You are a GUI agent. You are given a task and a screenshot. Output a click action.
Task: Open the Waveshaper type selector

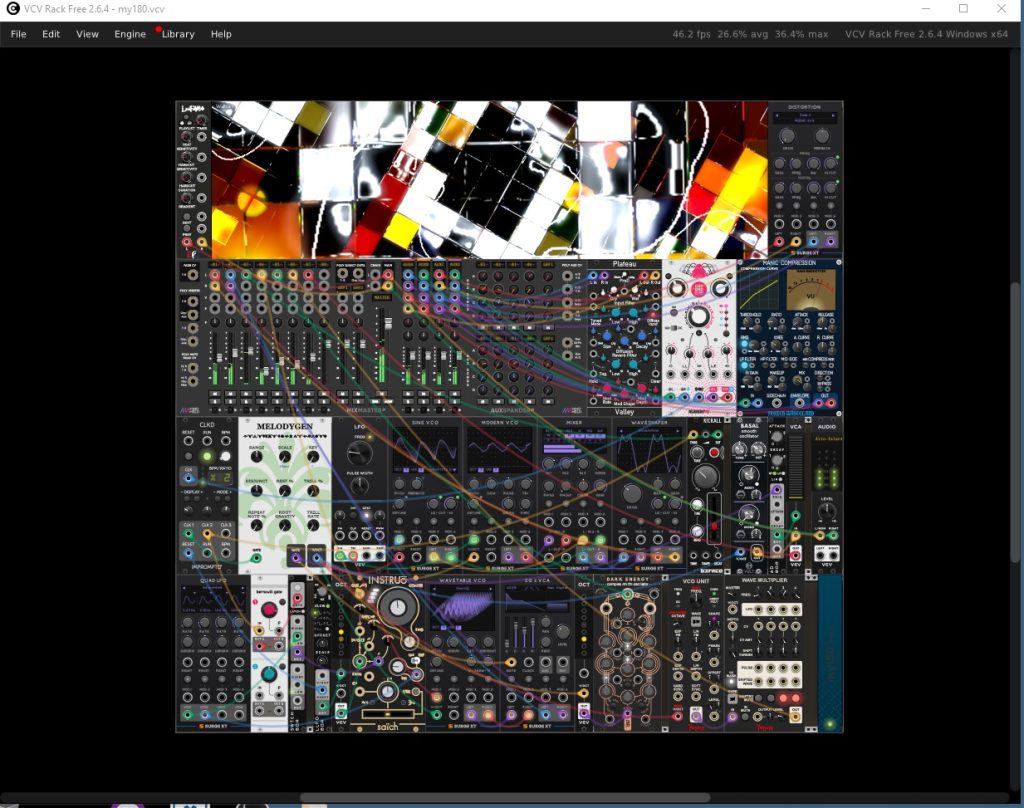point(649,431)
